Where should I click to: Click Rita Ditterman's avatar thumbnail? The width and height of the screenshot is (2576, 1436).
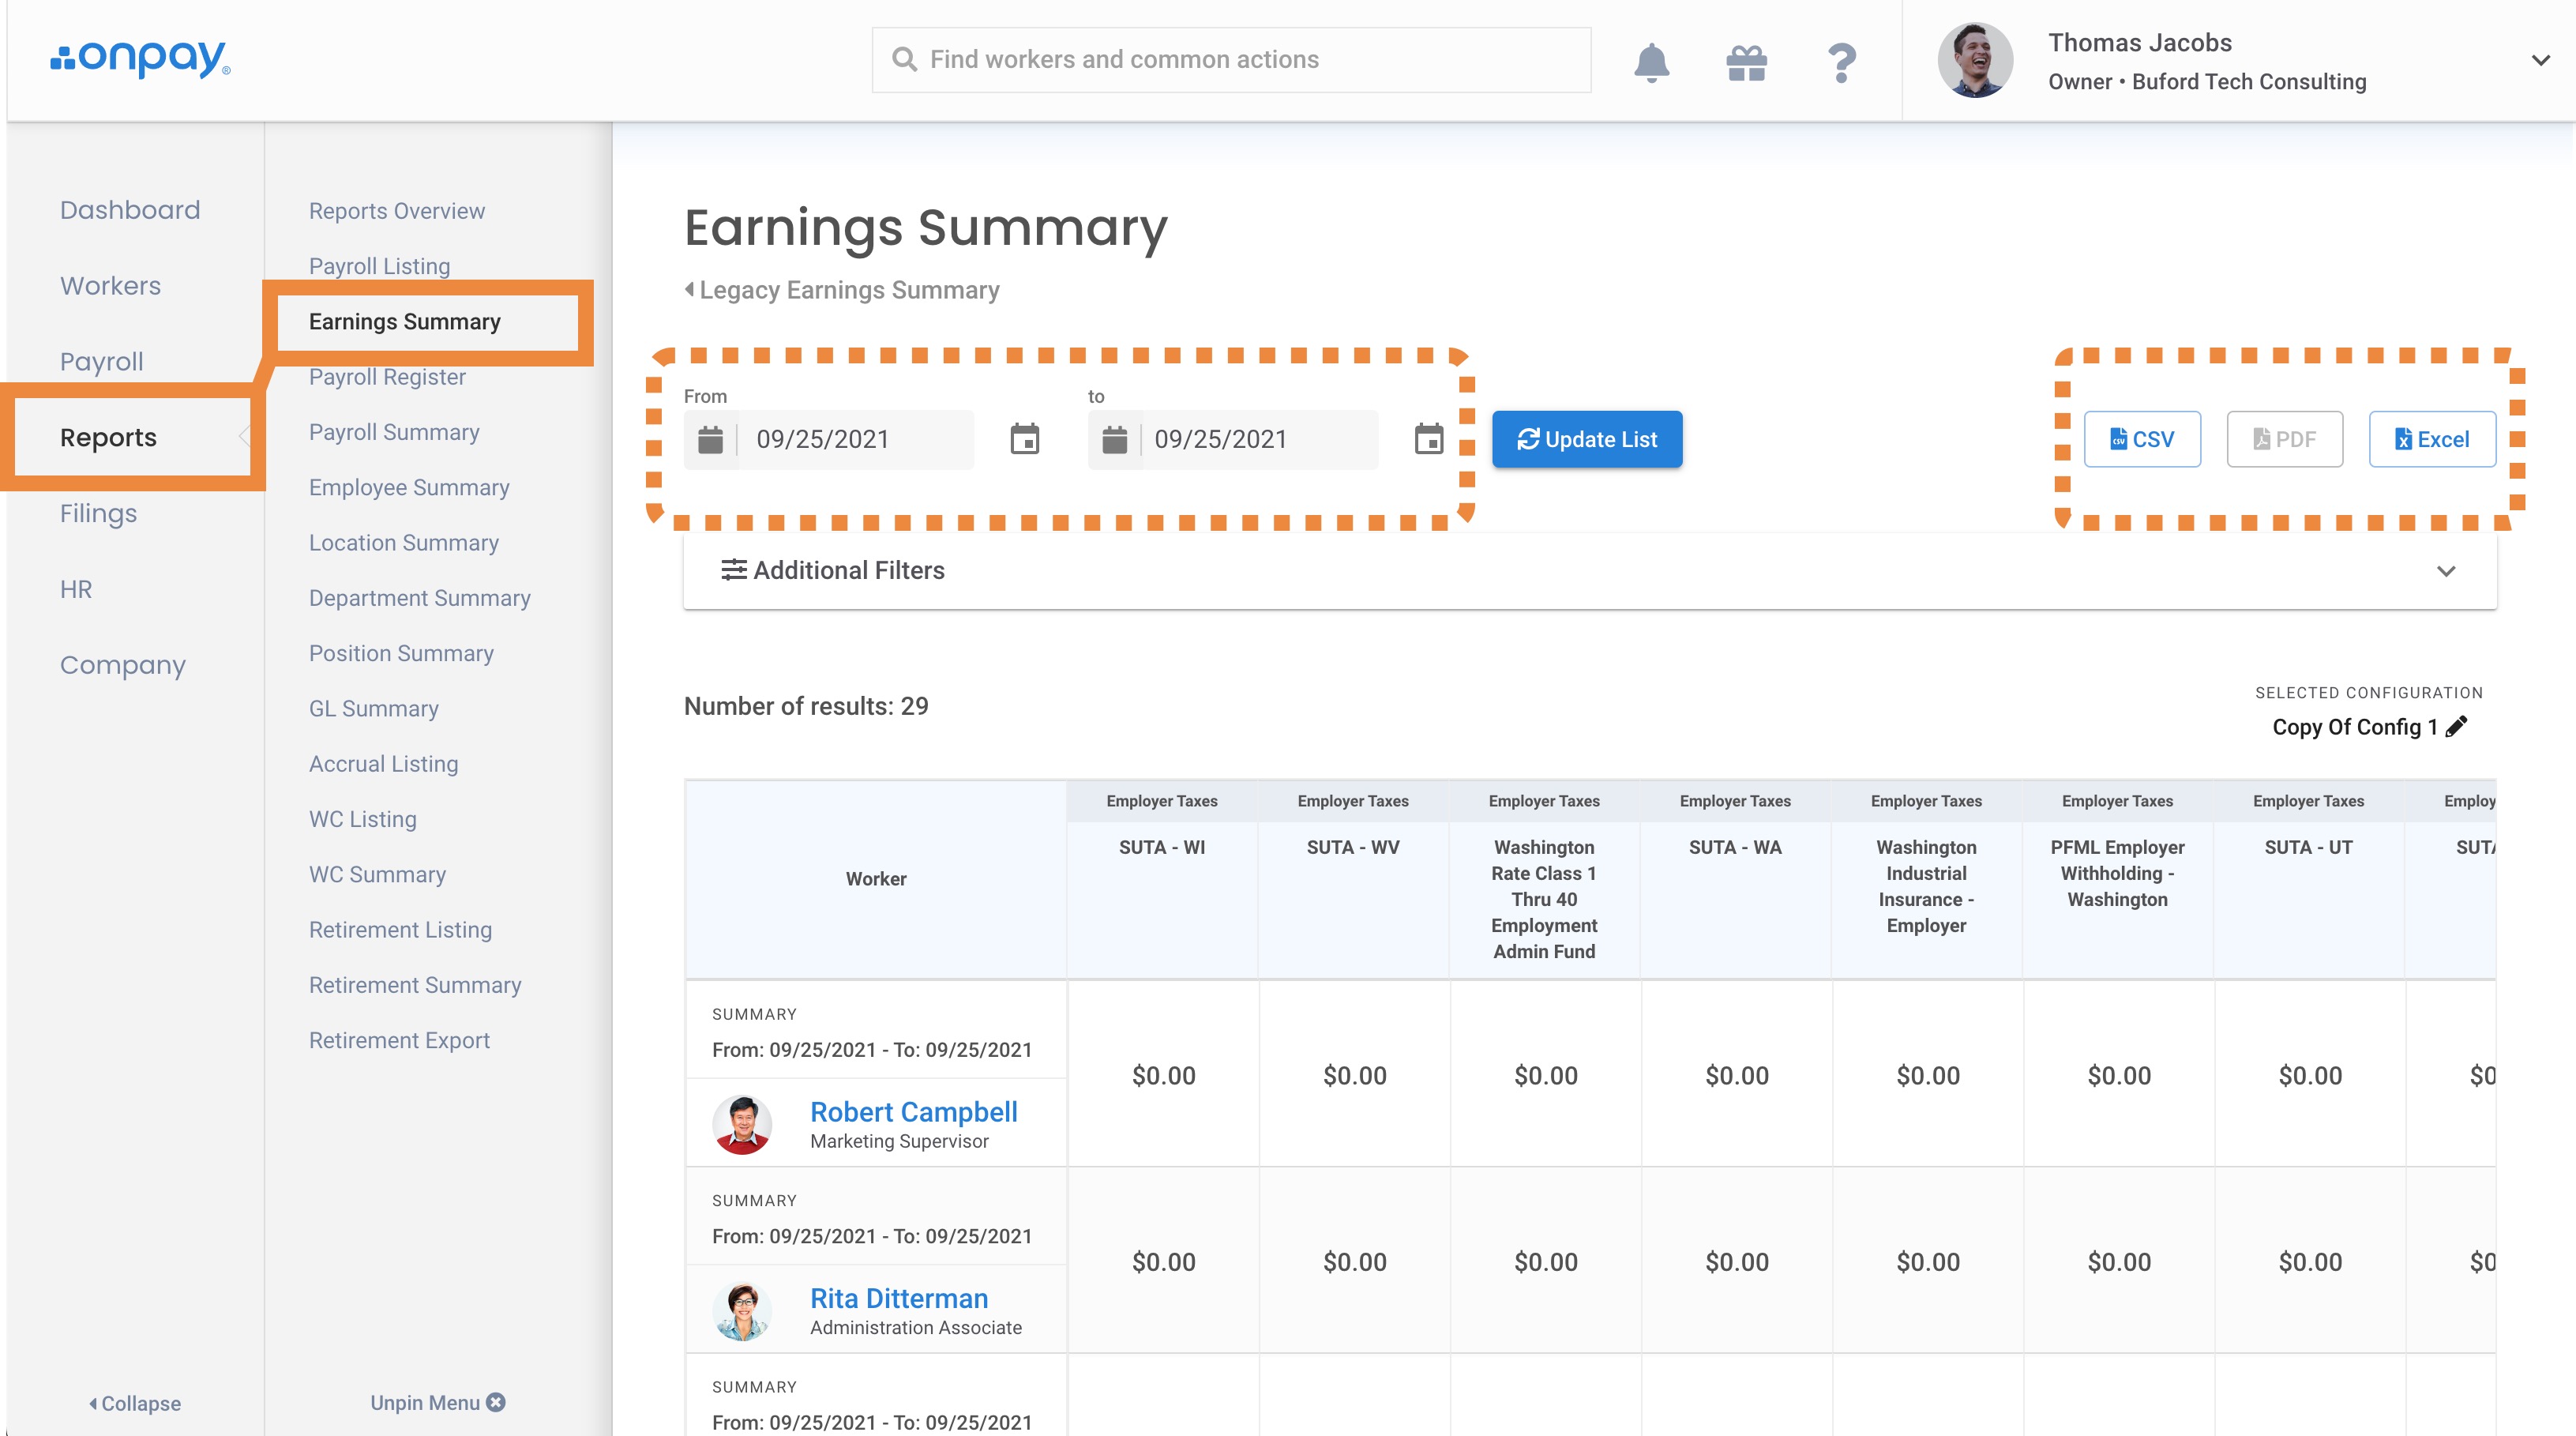[742, 1311]
